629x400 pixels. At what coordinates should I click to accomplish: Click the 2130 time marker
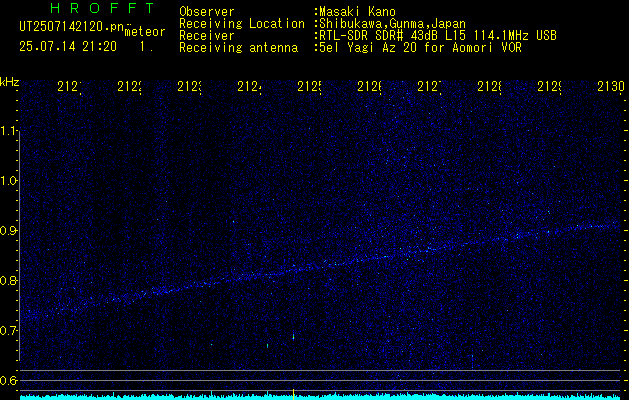tap(611, 86)
